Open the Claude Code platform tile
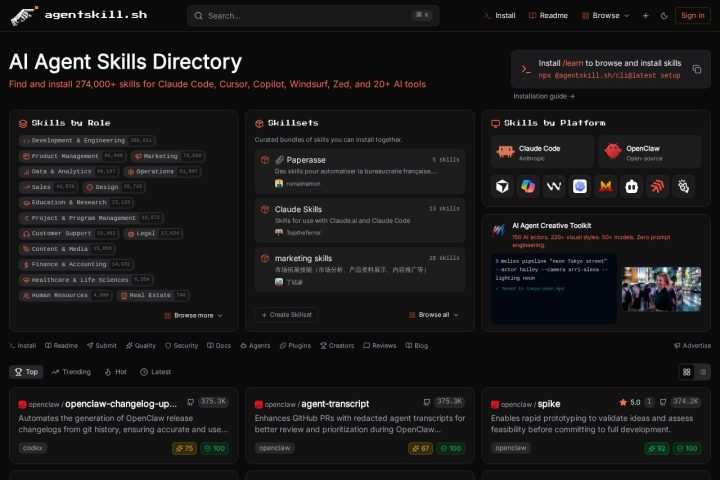The height and width of the screenshot is (480, 720). (542, 152)
